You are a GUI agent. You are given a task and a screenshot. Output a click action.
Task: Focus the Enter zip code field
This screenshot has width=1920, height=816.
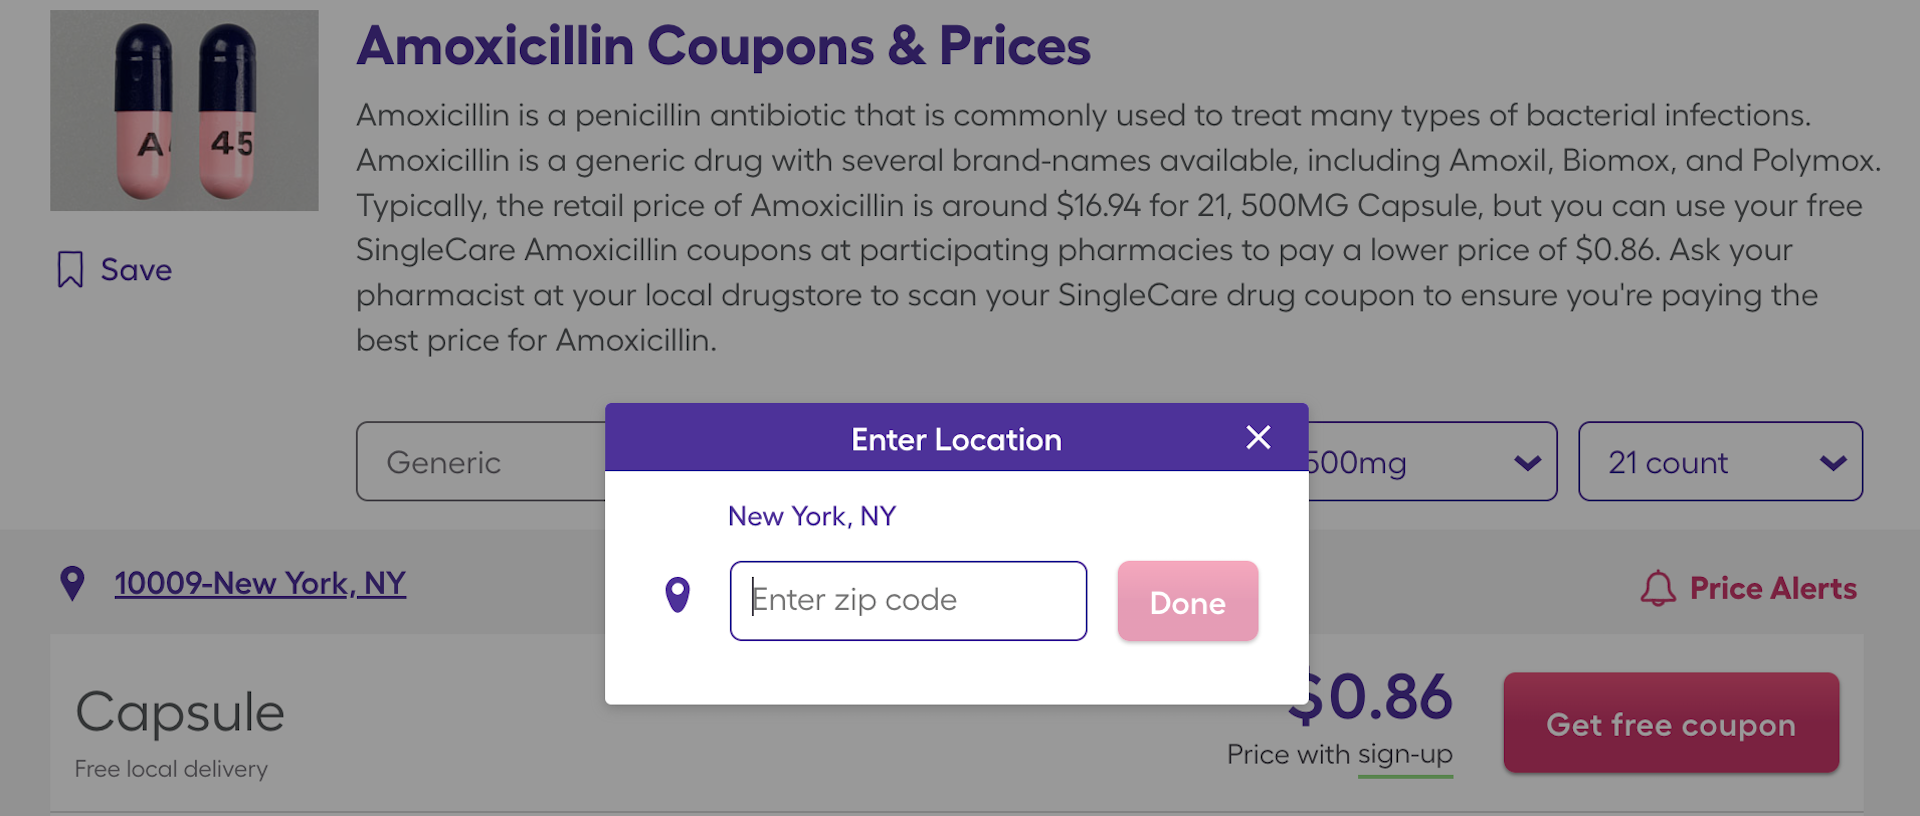point(908,600)
